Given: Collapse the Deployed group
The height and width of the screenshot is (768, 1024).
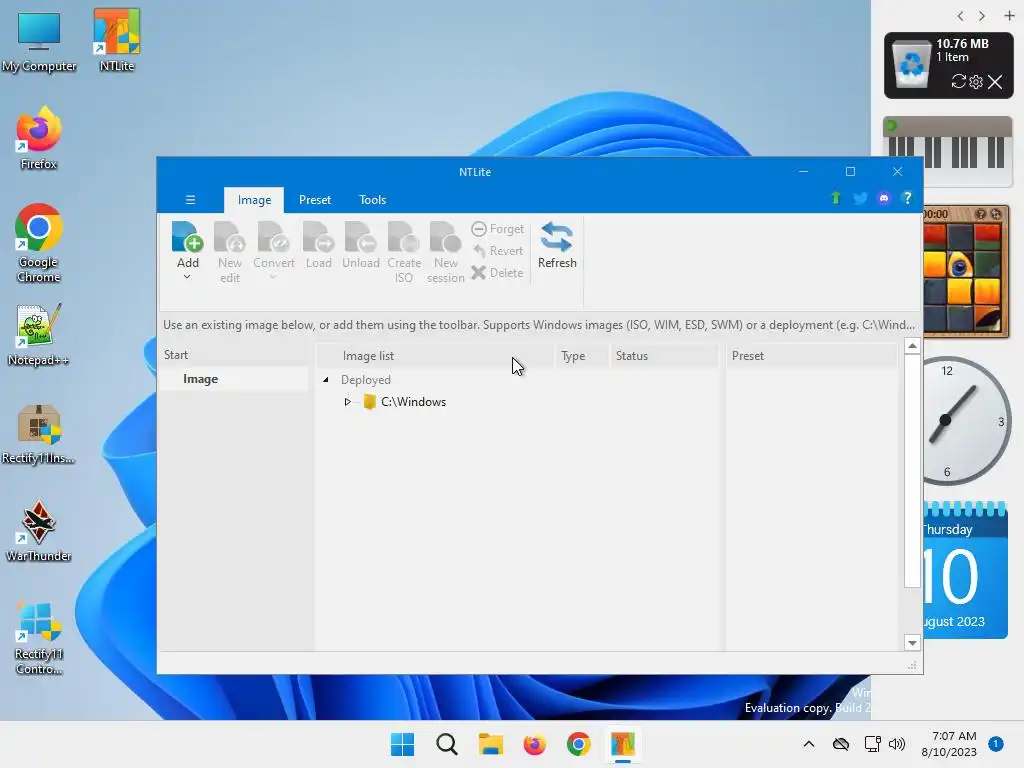Looking at the screenshot, I should coord(325,379).
